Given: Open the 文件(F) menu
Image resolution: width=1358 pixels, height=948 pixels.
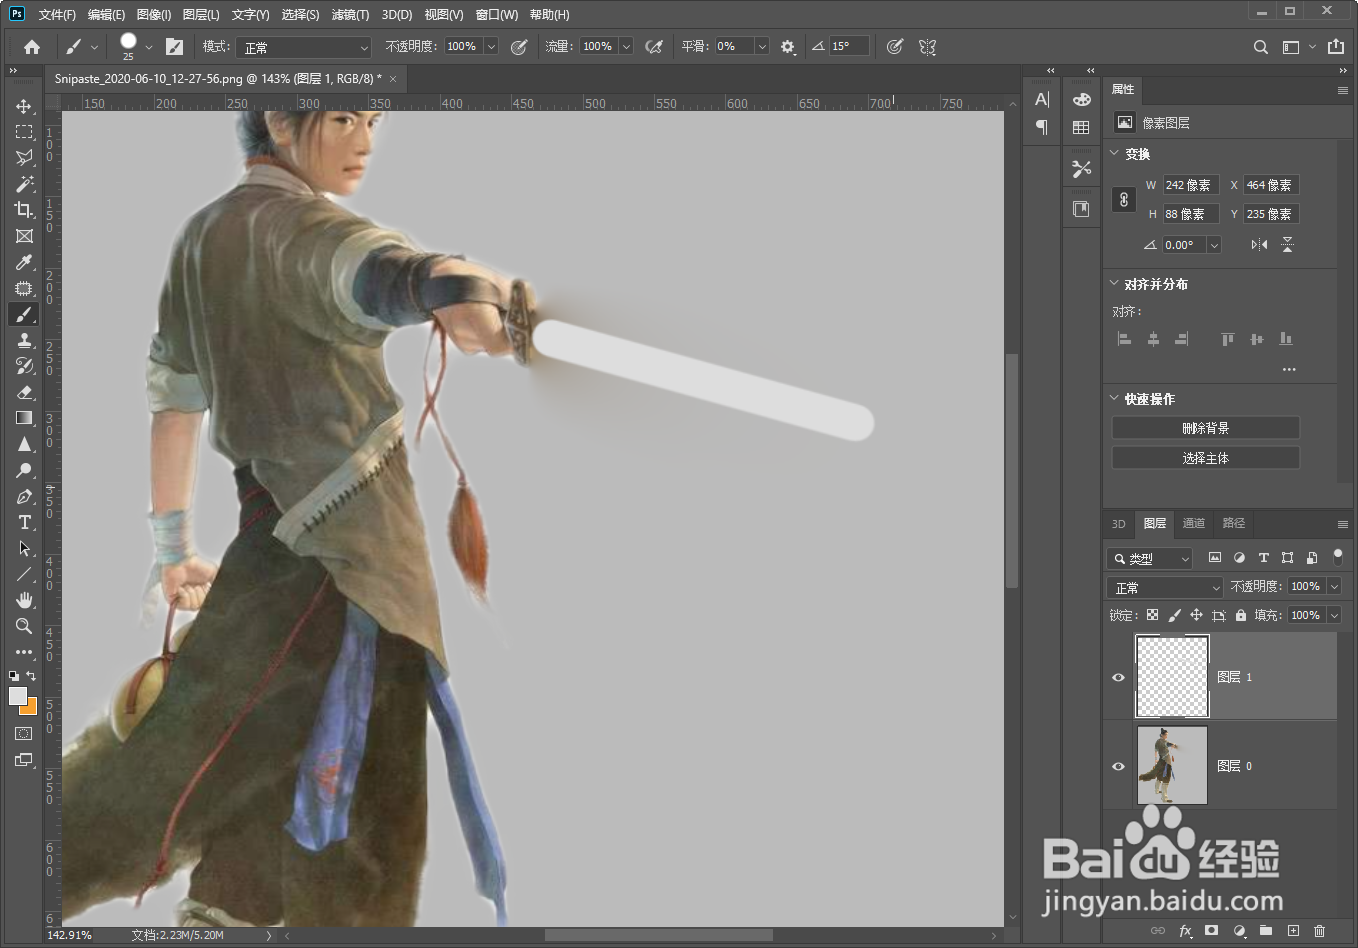Looking at the screenshot, I should point(57,14).
